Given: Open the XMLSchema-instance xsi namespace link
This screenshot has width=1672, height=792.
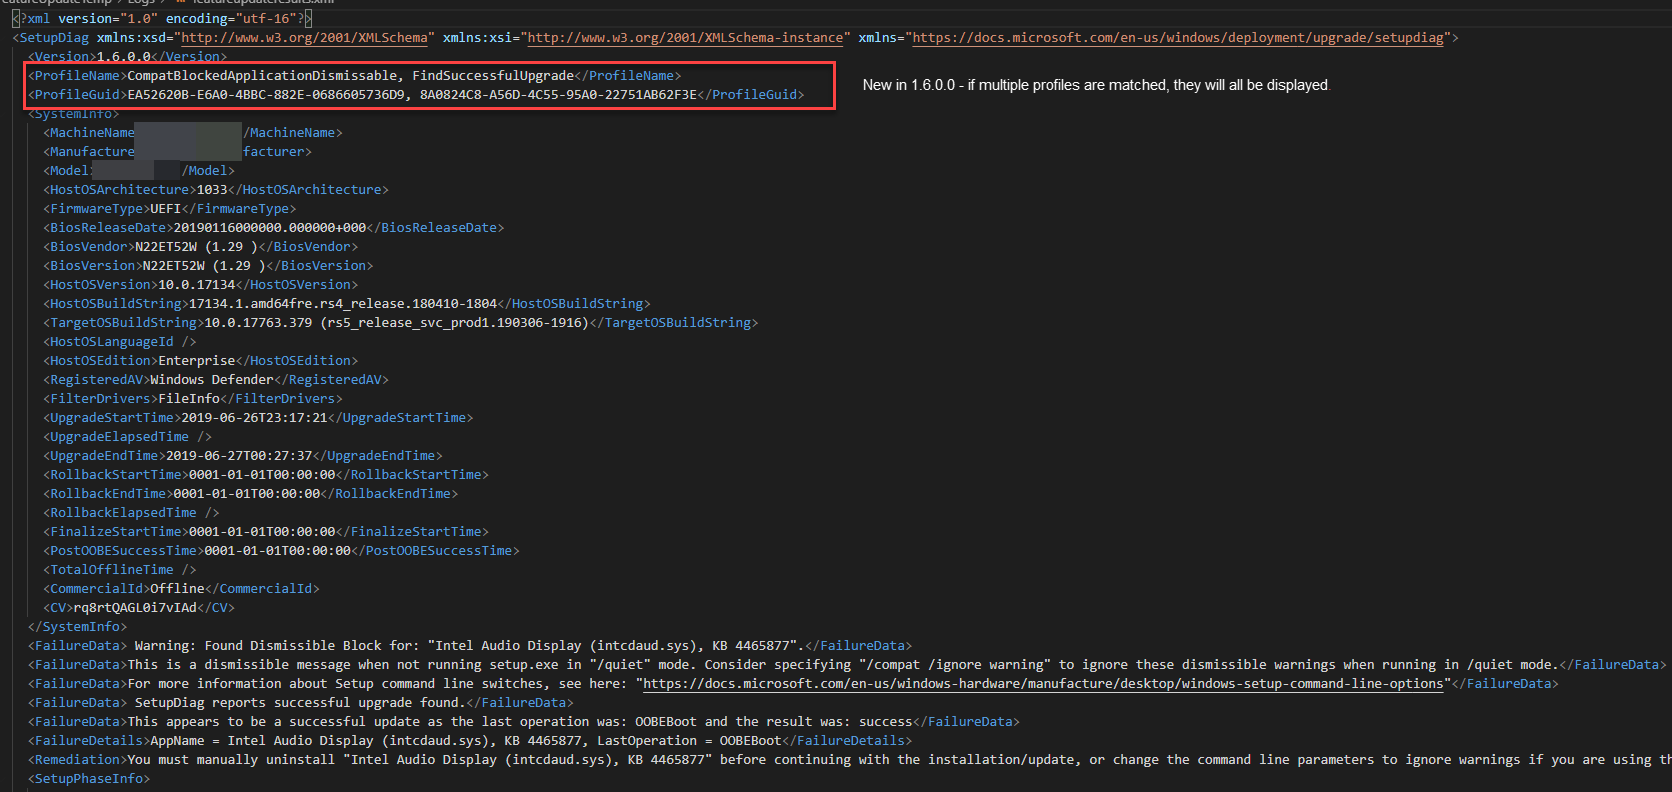Looking at the screenshot, I should [685, 37].
